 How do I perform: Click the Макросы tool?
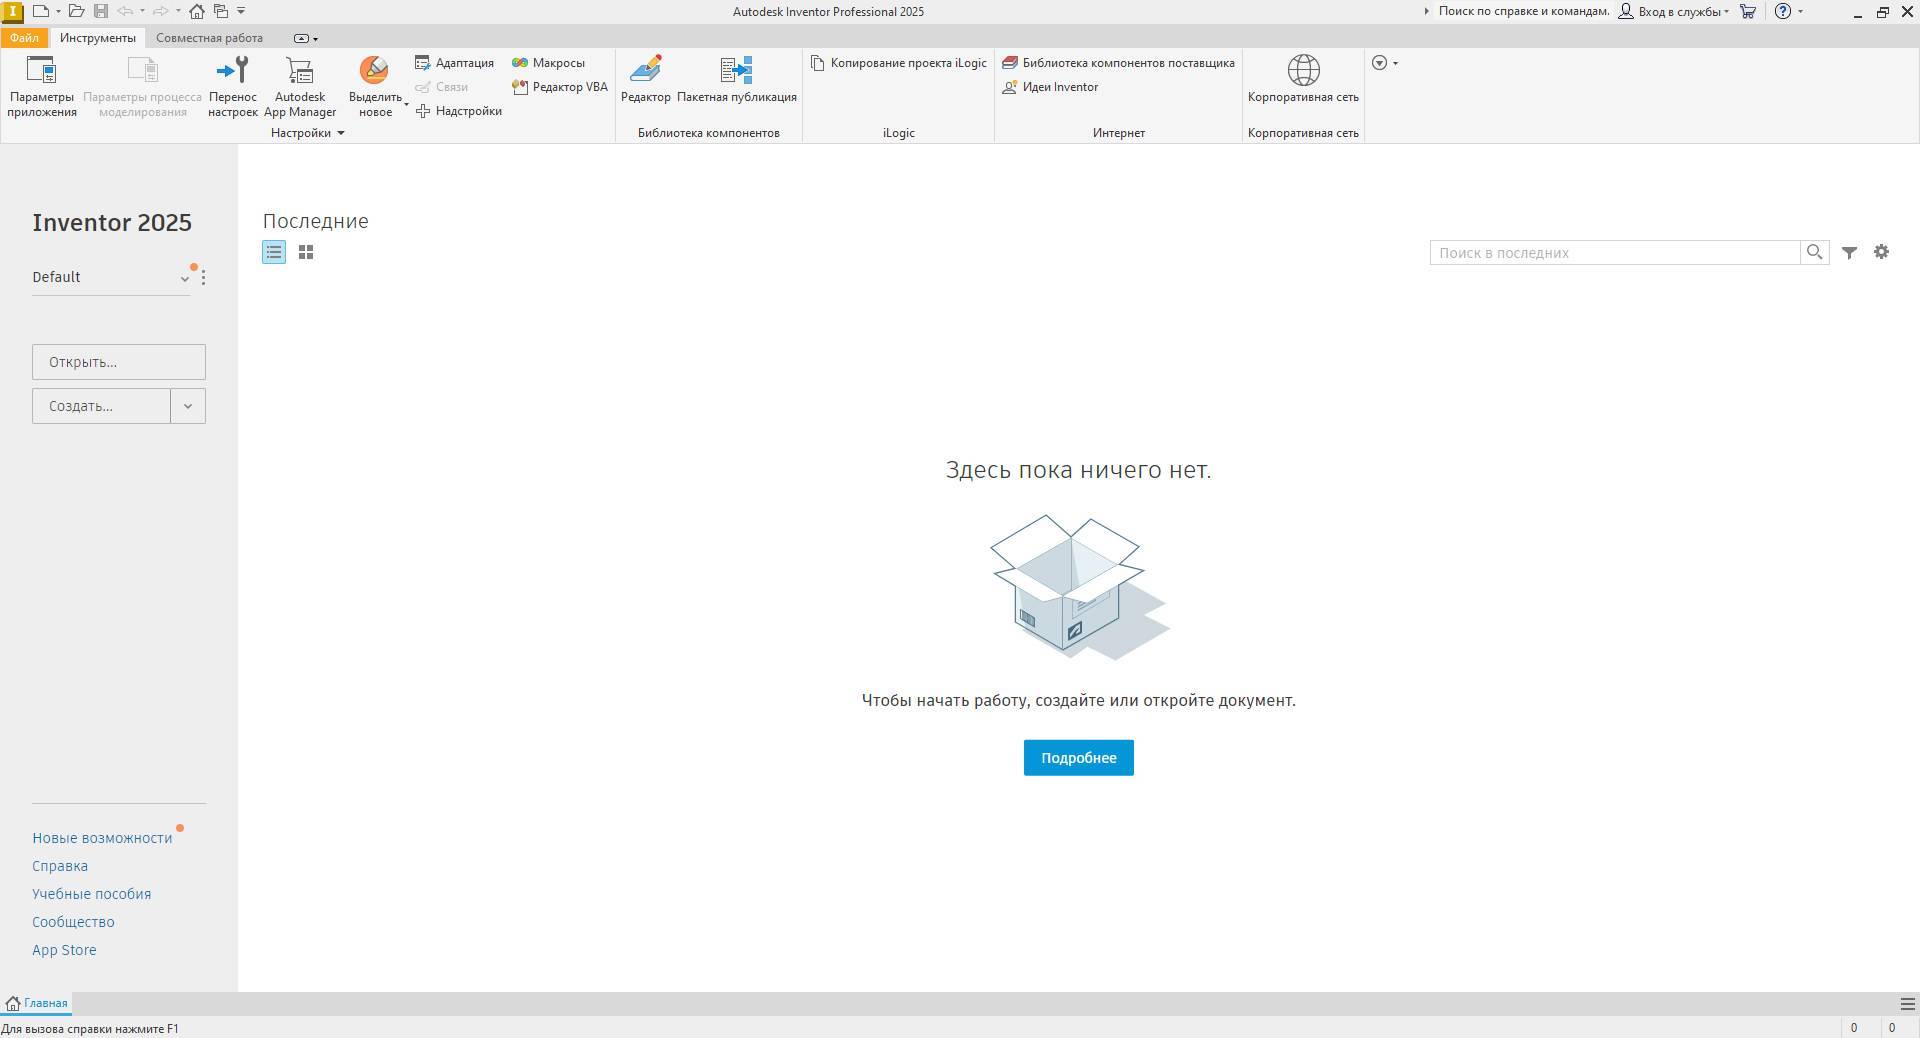549,63
